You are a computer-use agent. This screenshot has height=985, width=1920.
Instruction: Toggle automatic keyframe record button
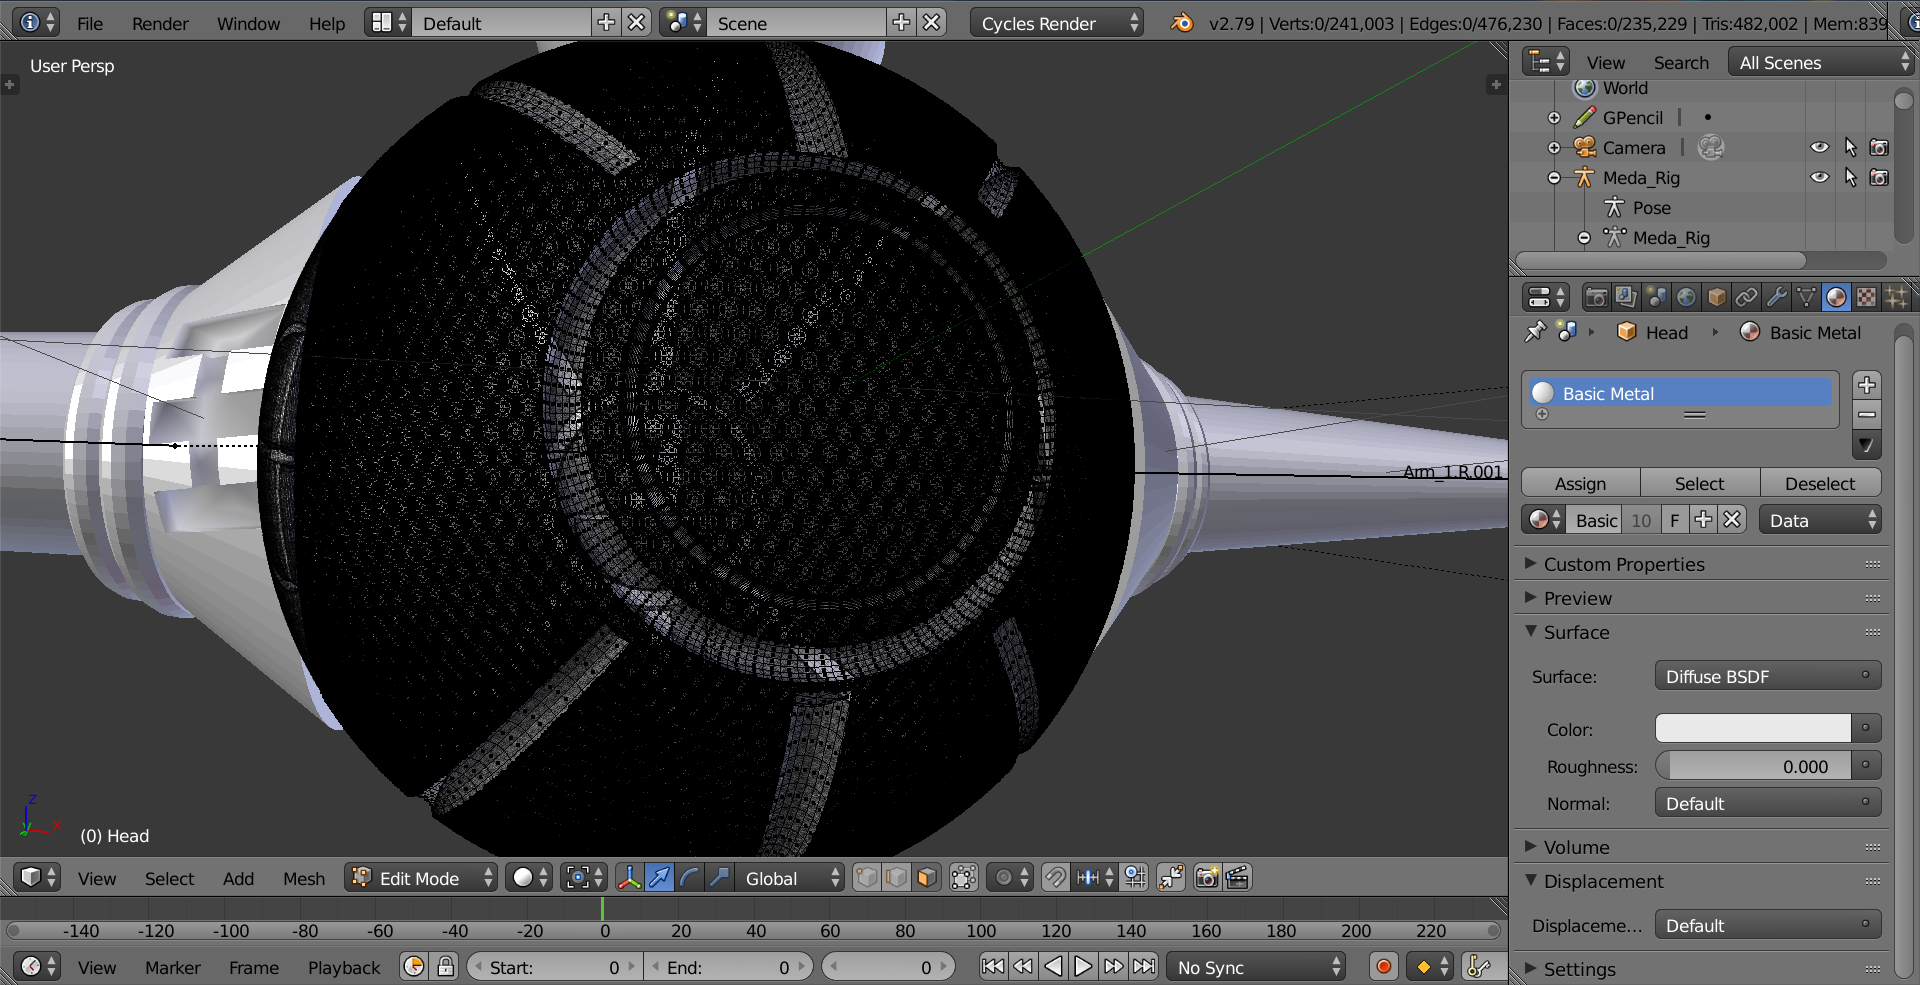[1384, 967]
